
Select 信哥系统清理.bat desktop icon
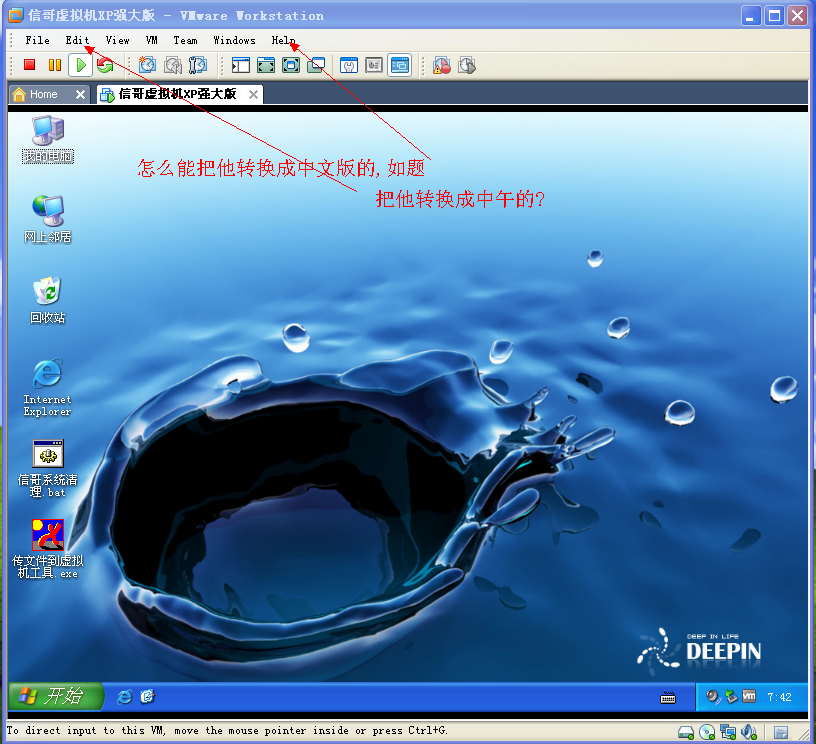click(47, 469)
